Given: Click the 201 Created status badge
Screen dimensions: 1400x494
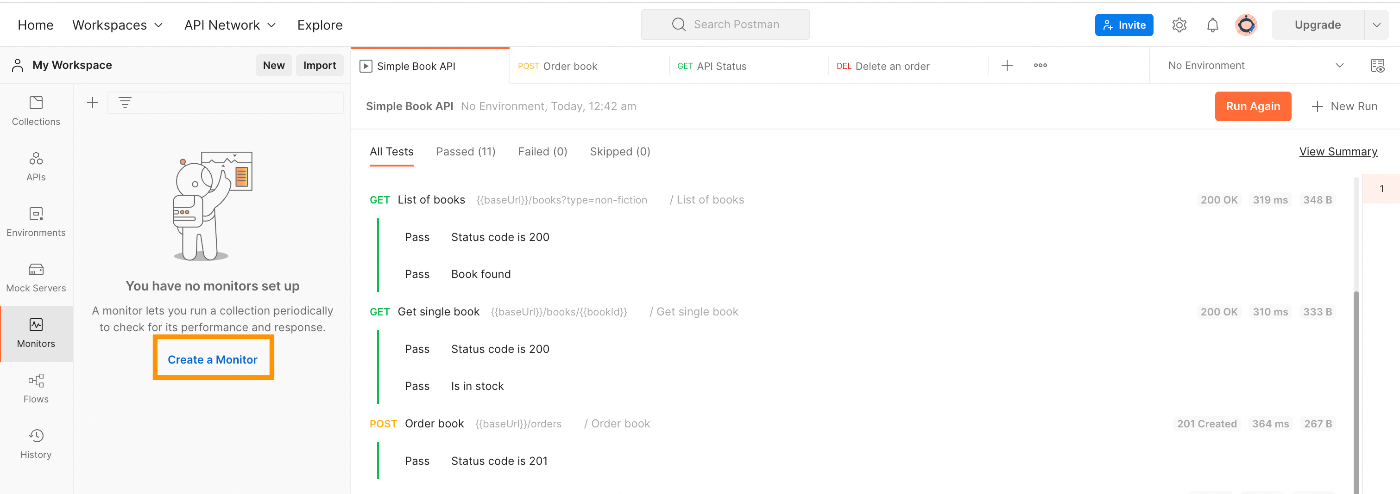Looking at the screenshot, I should click(x=1207, y=424).
